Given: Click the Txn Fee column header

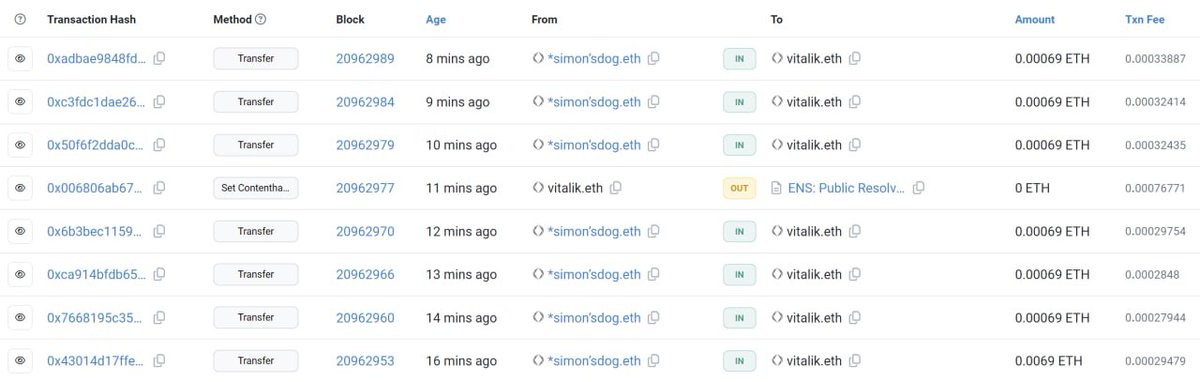Looking at the screenshot, I should click(1145, 19).
